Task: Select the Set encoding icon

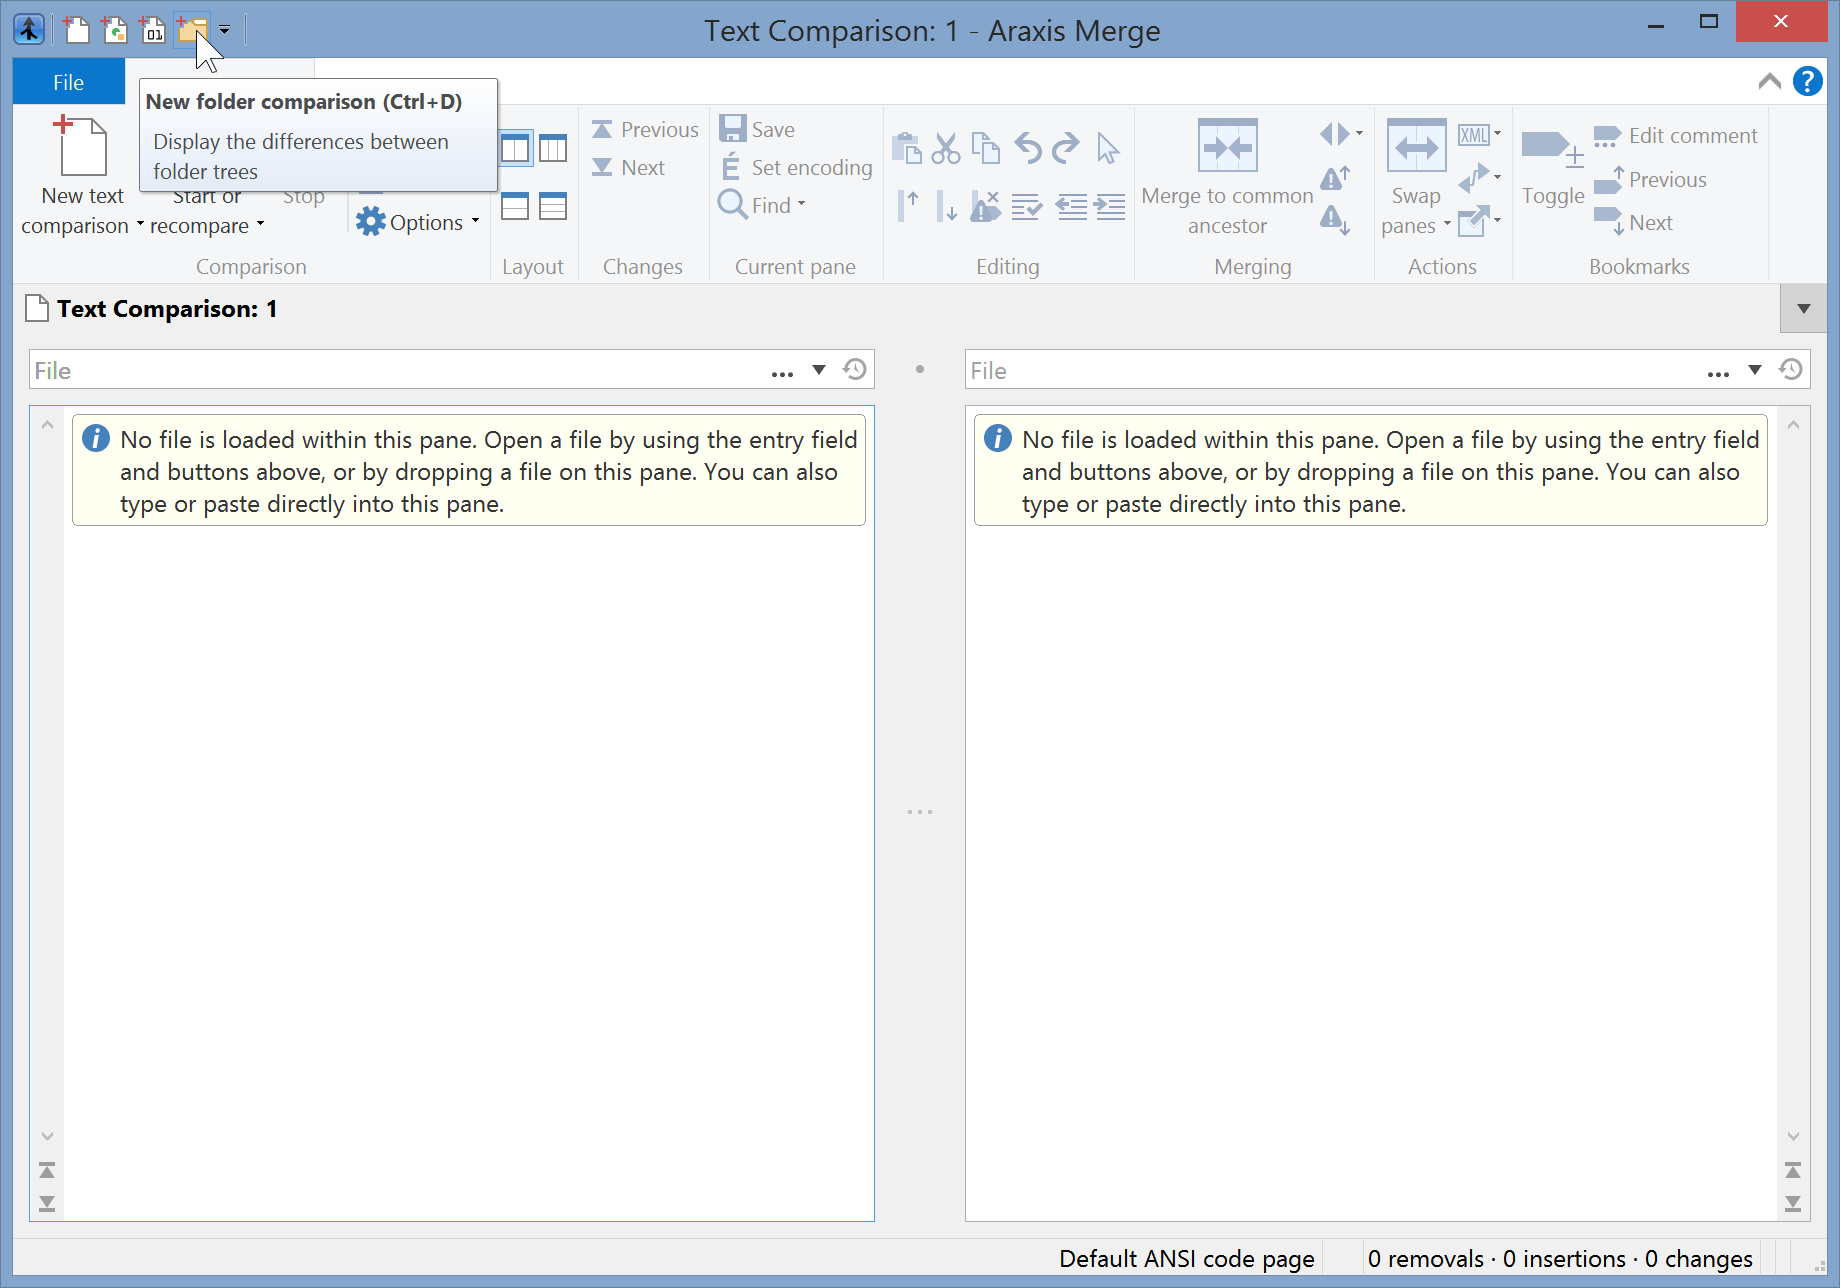Action: (731, 167)
